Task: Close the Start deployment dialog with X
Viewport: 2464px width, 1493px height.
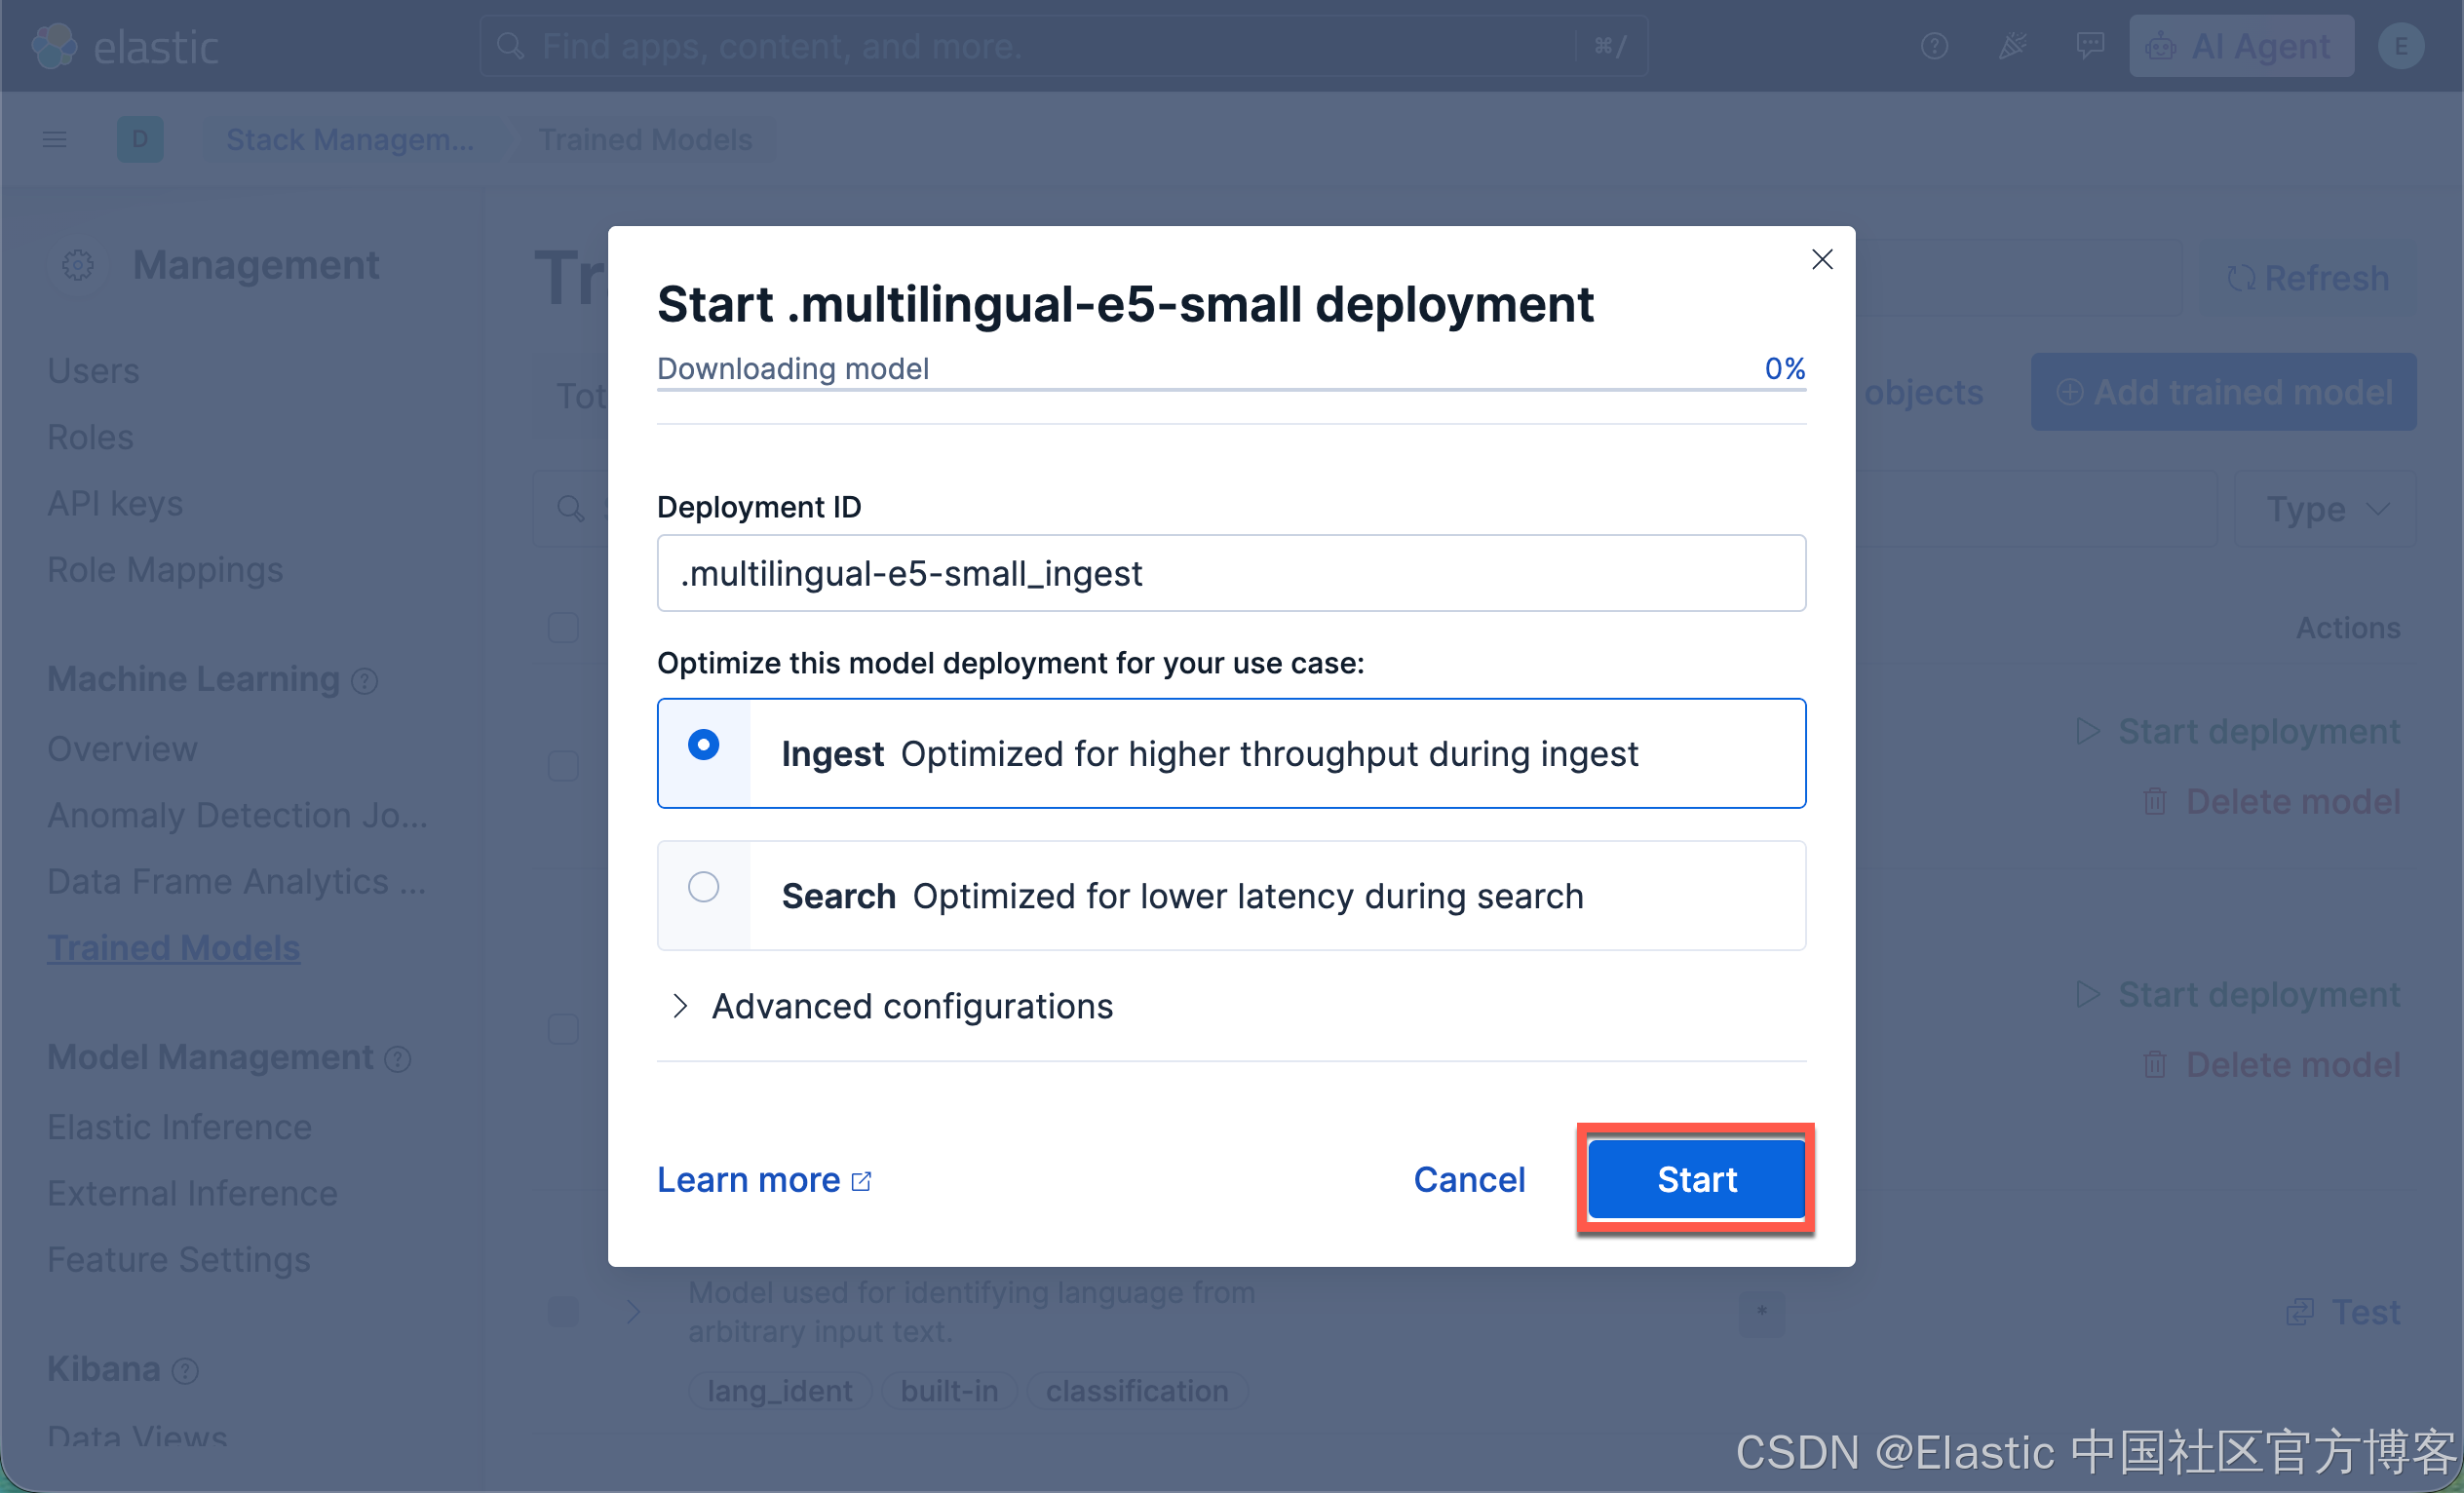Action: pyautogui.click(x=1822, y=260)
